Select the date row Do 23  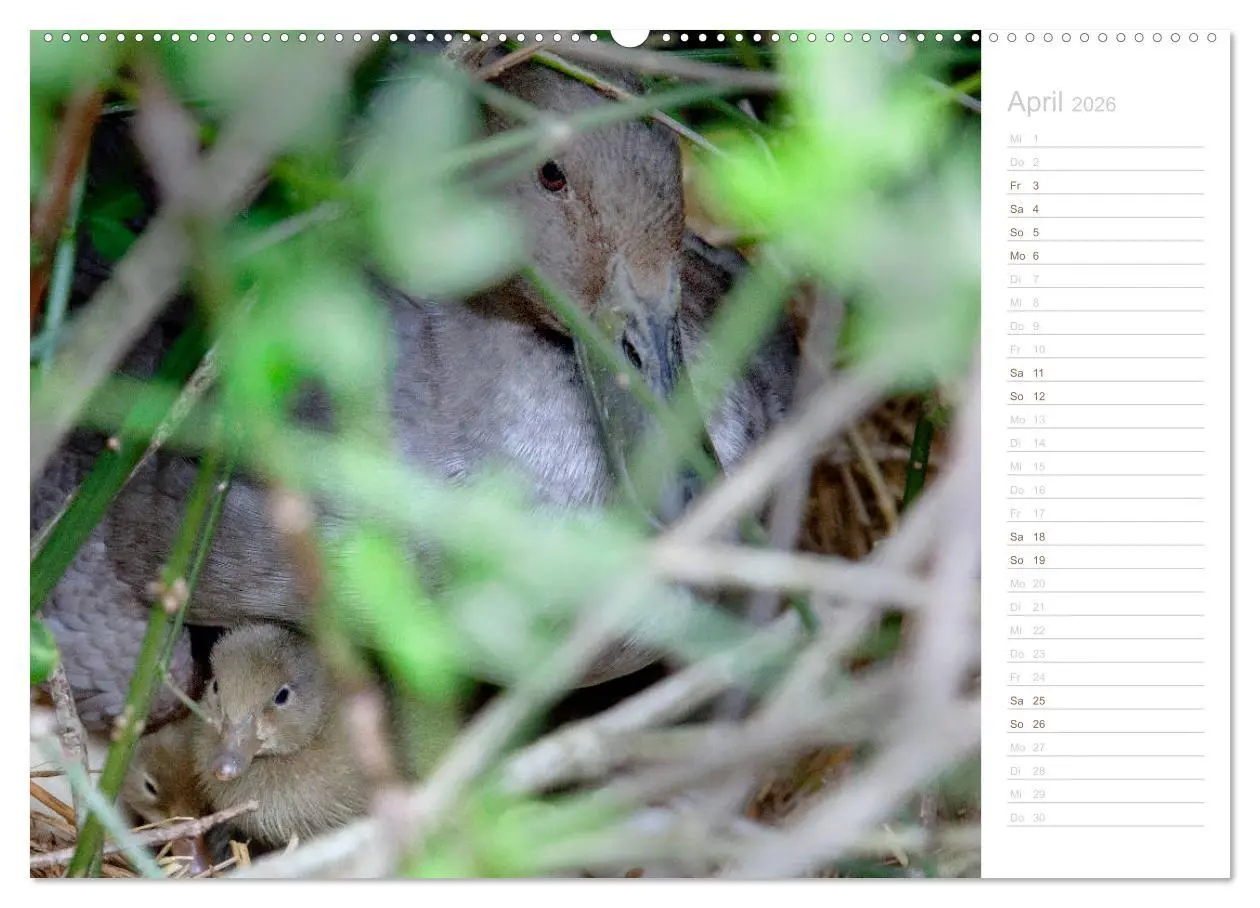tap(1105, 653)
